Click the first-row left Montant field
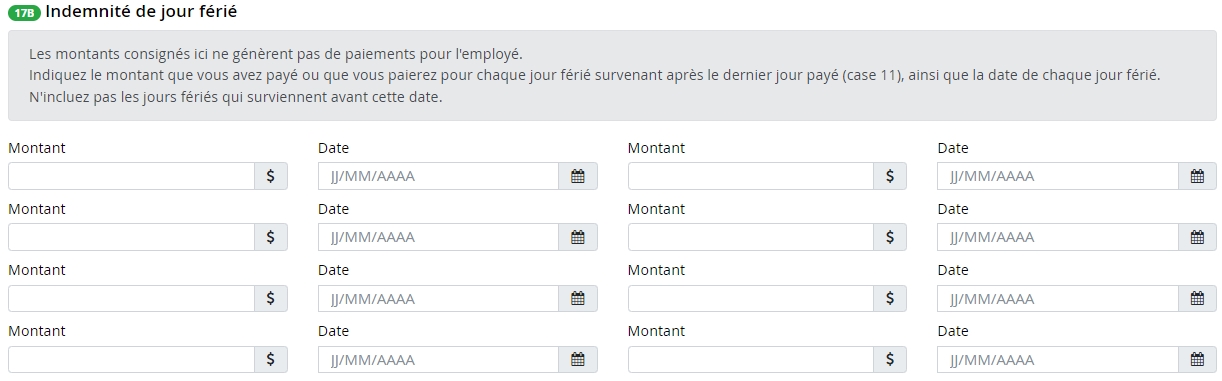1222x381 pixels. click(131, 176)
